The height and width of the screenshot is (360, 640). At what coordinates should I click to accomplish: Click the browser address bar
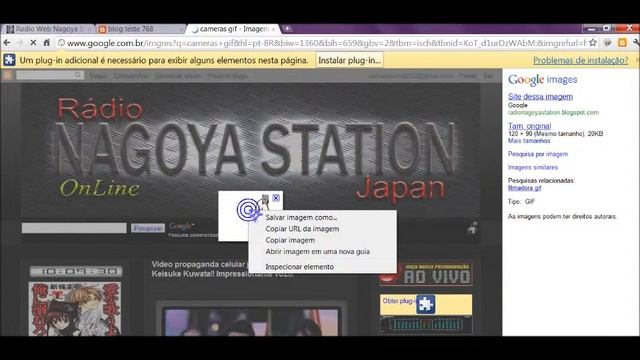[322, 42]
